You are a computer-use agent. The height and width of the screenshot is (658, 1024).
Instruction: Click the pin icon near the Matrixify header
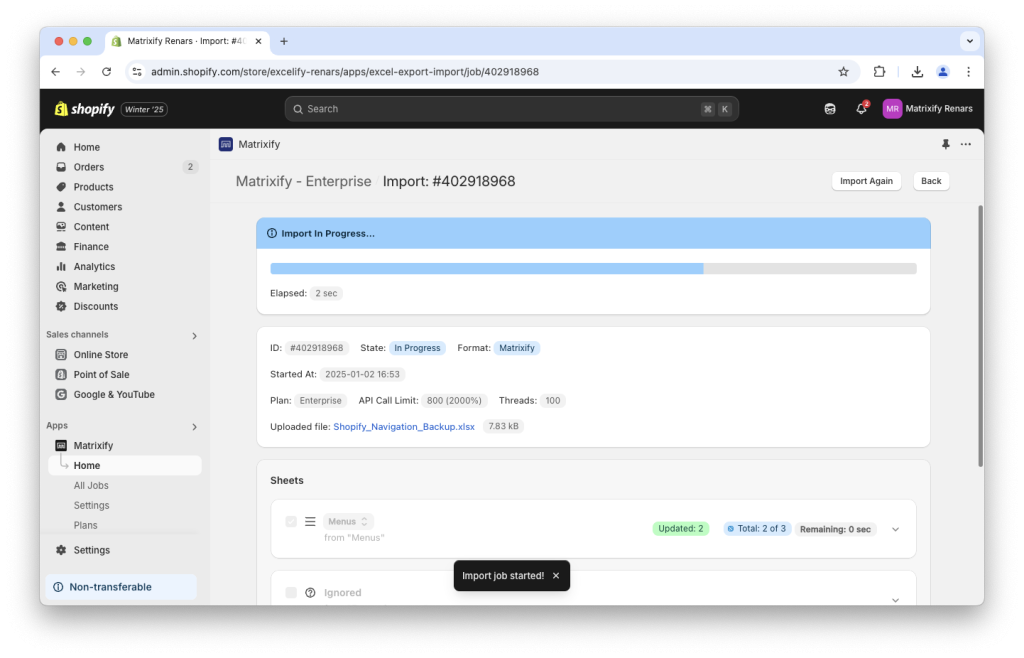tap(945, 144)
